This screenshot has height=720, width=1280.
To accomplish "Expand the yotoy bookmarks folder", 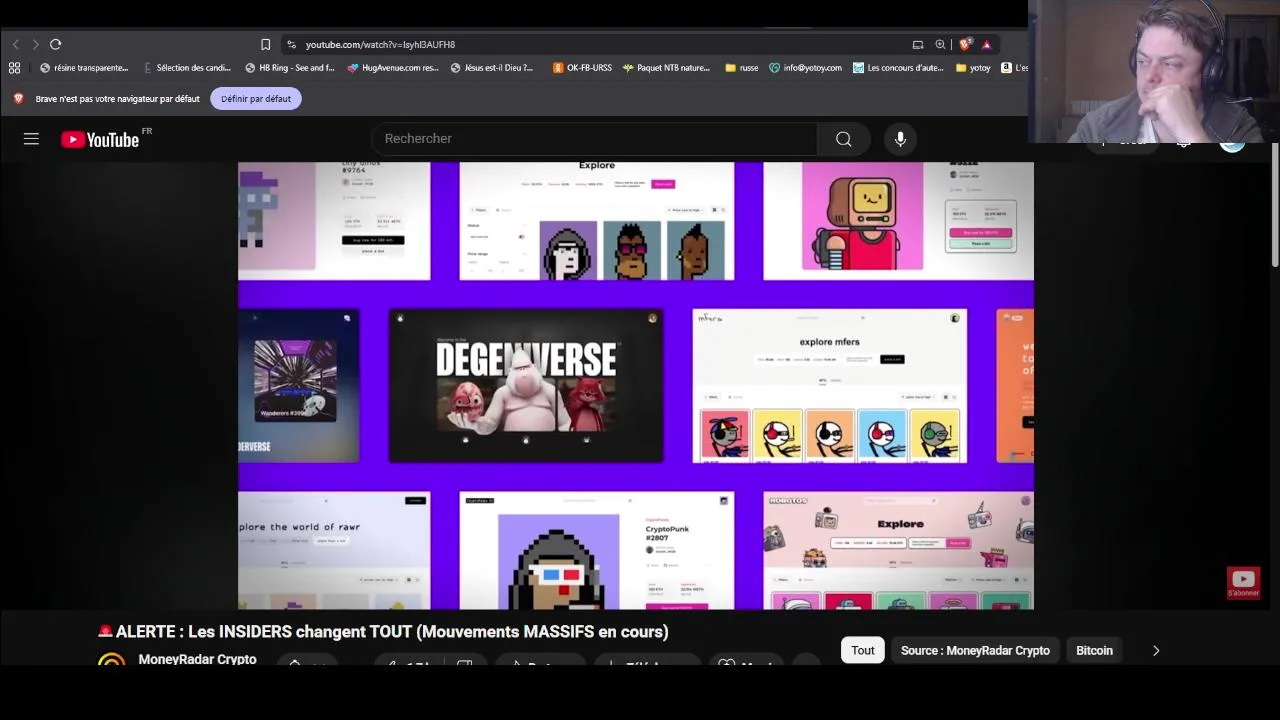I will (x=973, y=68).
